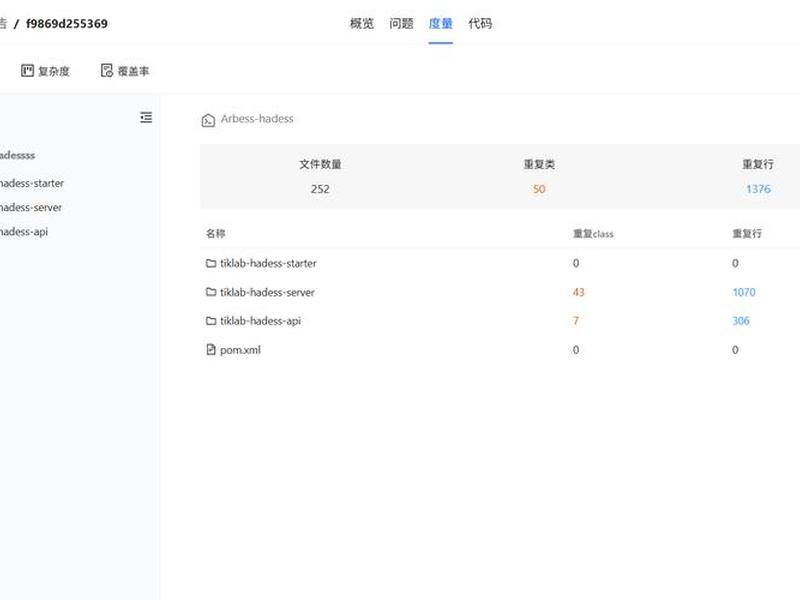Collapse the sidebar tree with the indent icon
The image size is (800, 600).
pos(146,117)
